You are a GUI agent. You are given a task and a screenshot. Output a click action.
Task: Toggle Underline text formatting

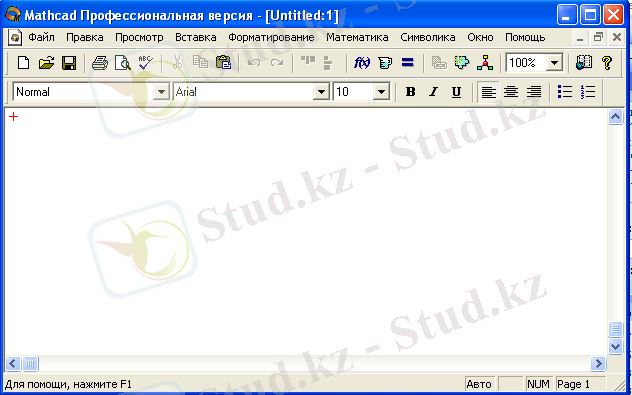pos(456,92)
